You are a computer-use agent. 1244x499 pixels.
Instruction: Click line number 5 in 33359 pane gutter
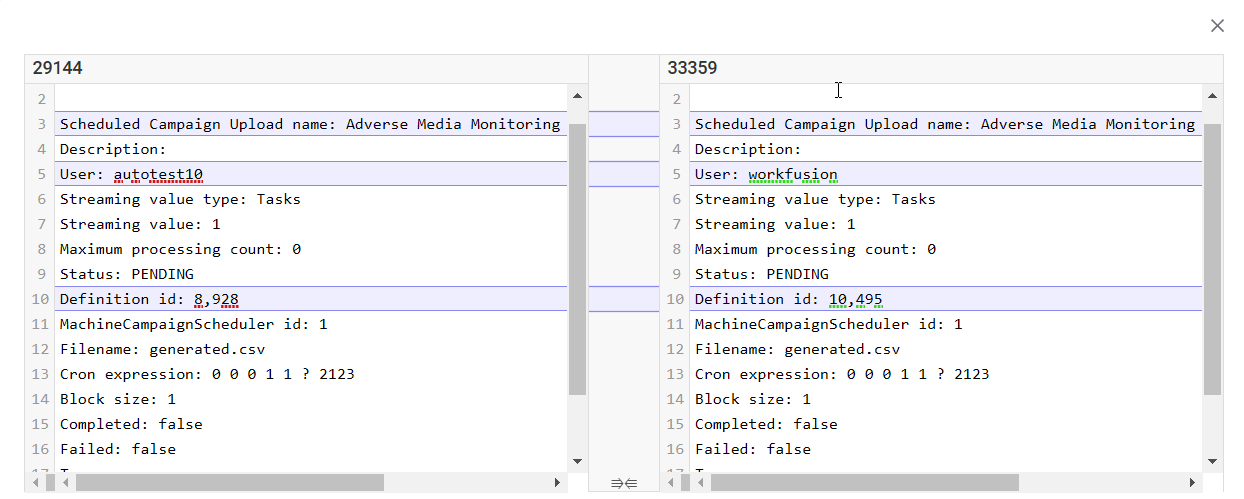[677, 174]
